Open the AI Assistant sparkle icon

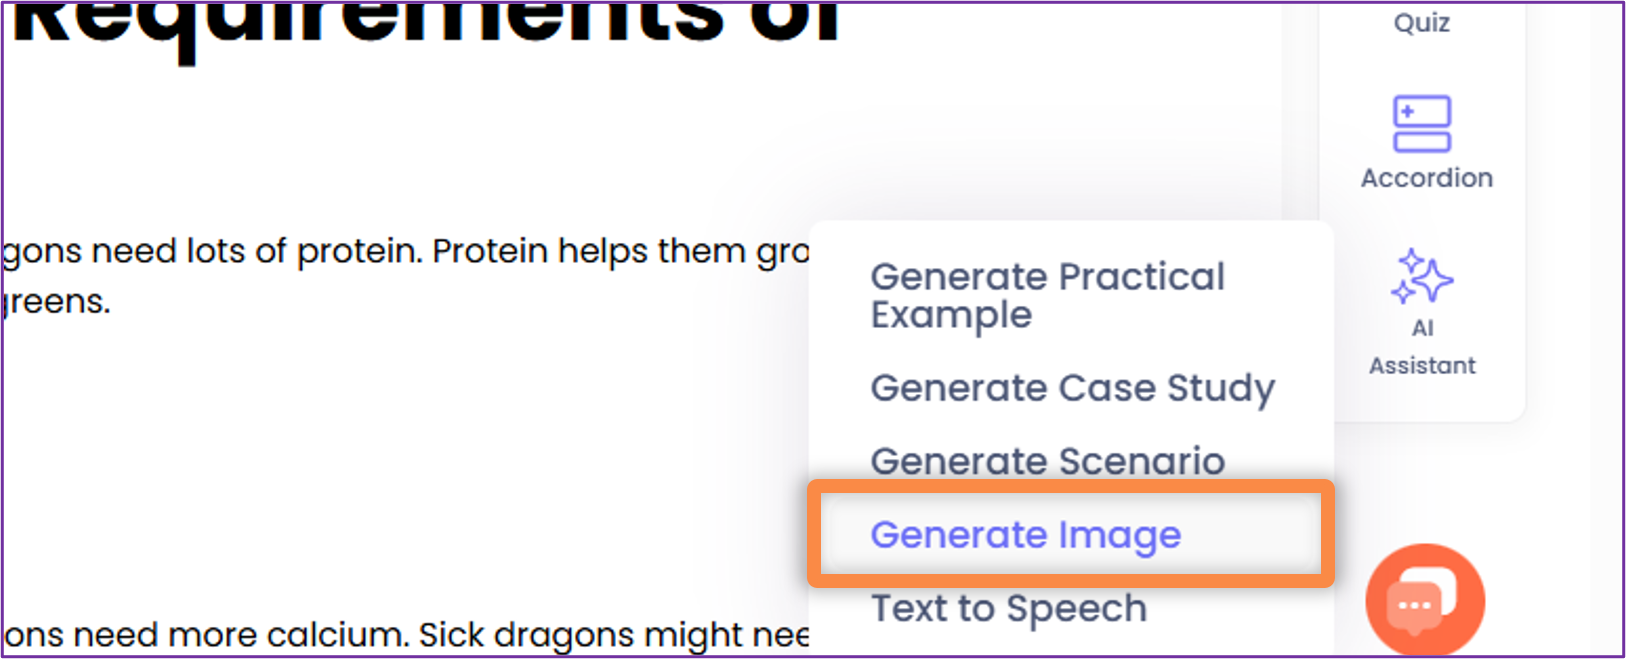pos(1421,276)
